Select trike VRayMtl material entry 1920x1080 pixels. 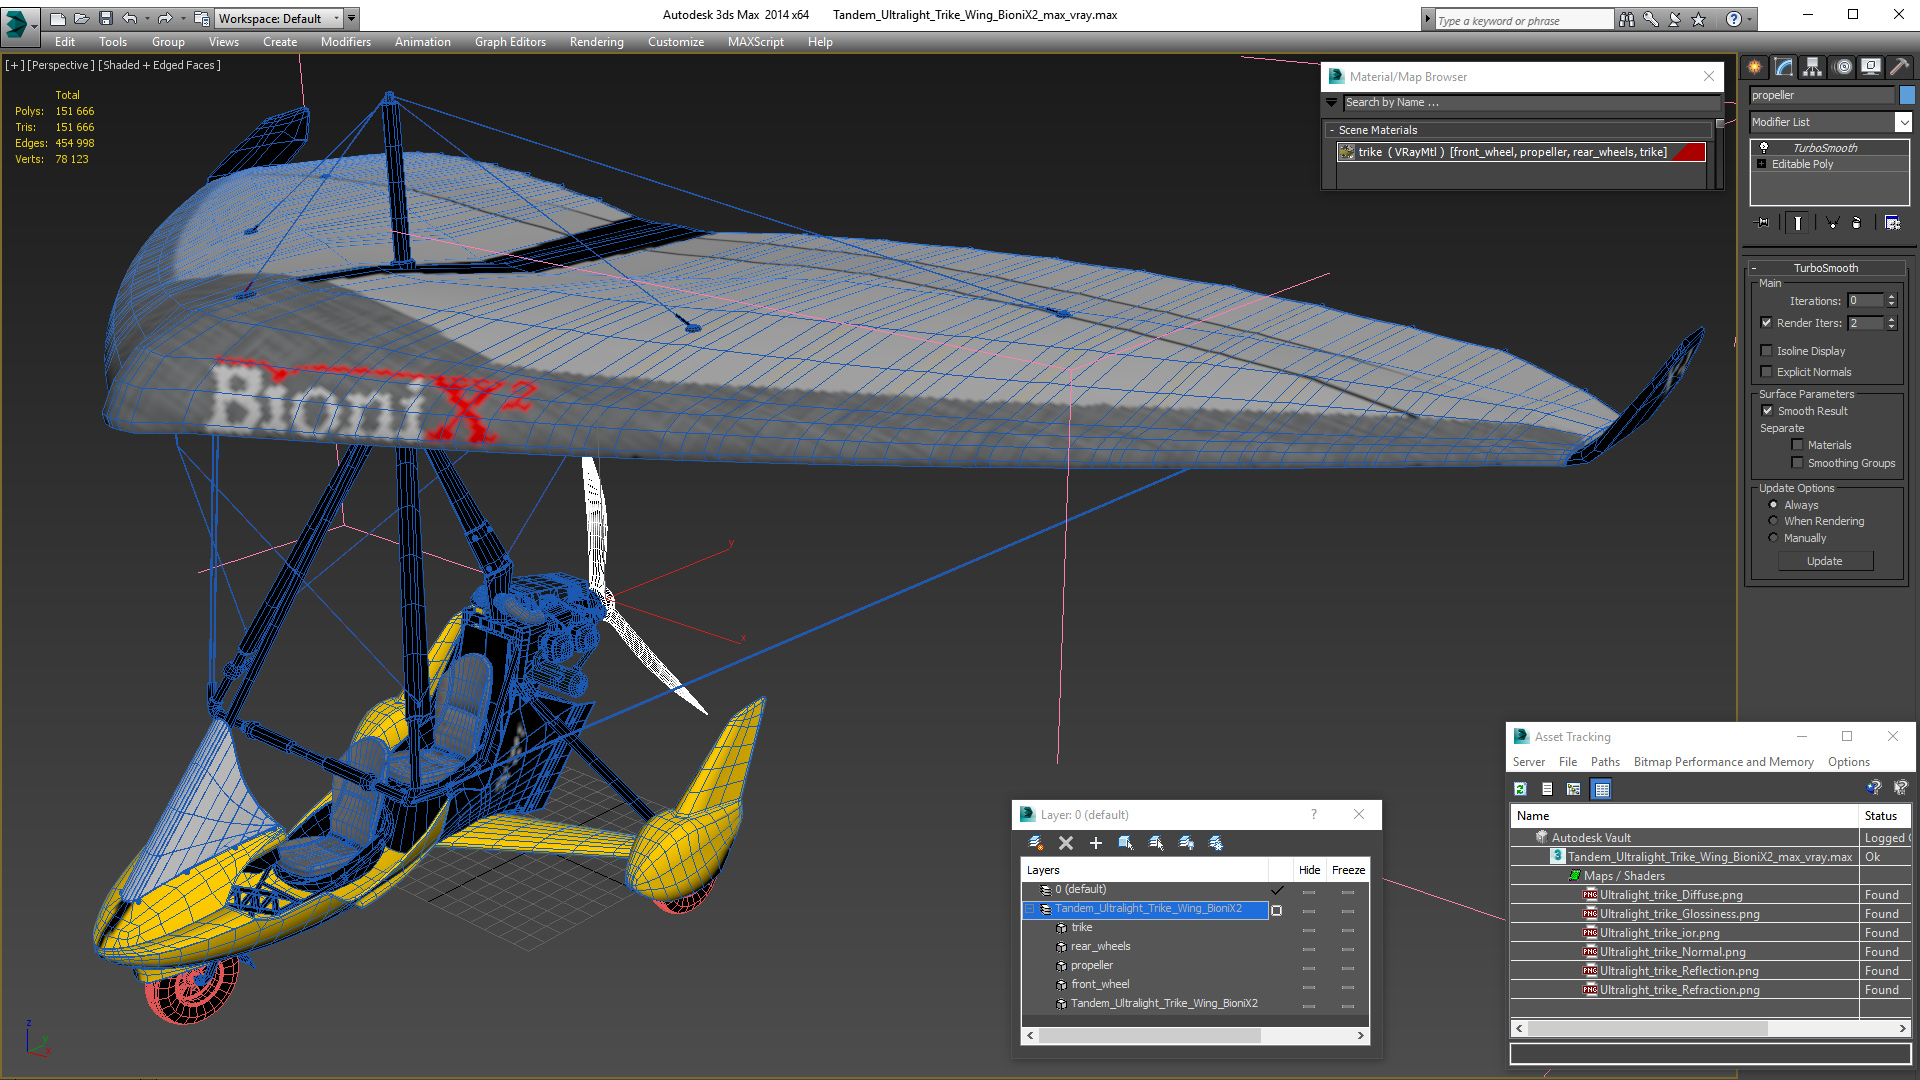1521,152
